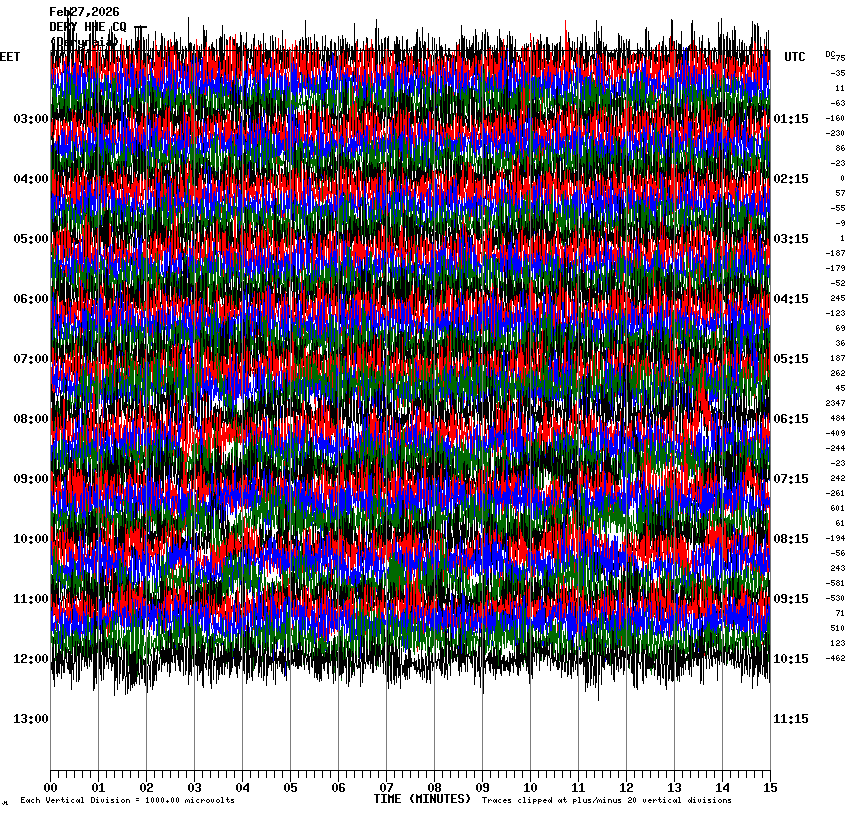Select the 09:00 EET row label
The width and height of the screenshot is (850, 814).
coord(30,479)
